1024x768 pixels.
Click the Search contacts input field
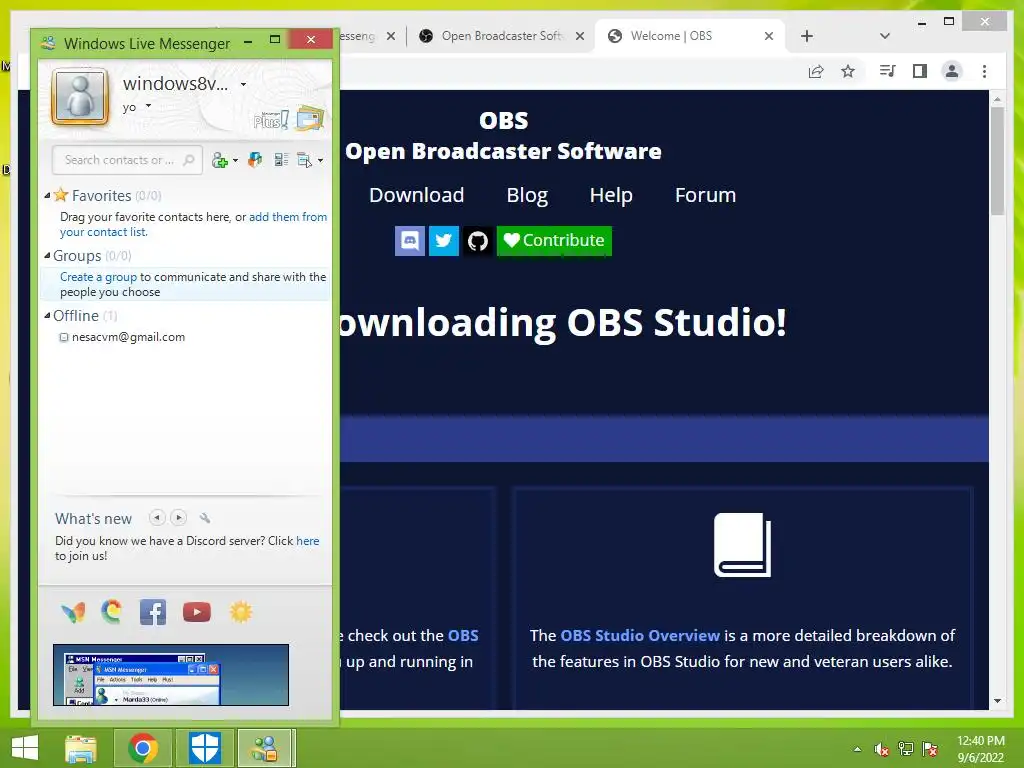coord(127,160)
